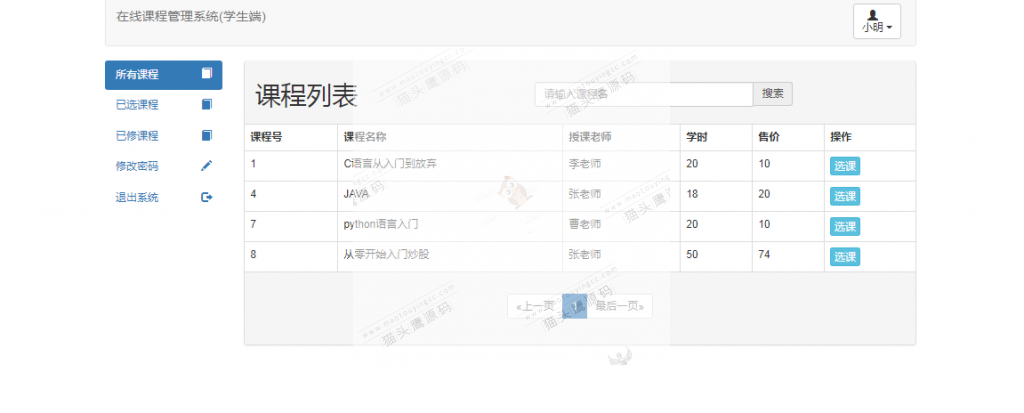Click the 从零开始入门炒股 course name

387,254
